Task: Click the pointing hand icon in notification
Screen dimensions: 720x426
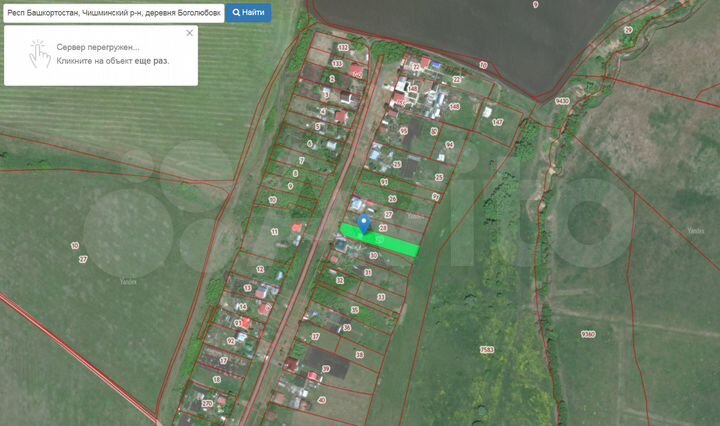Action: pos(38,54)
